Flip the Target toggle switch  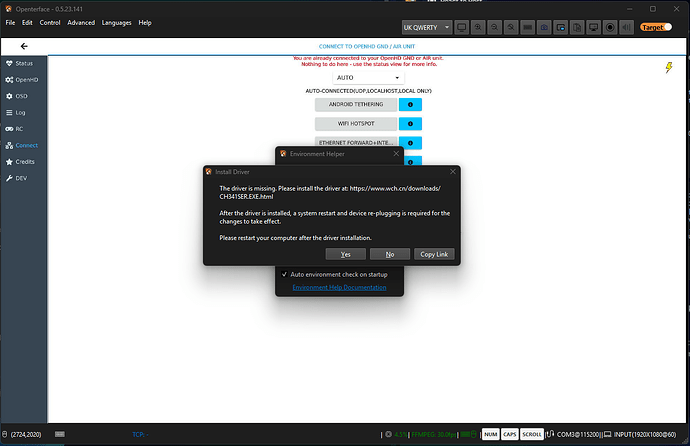pos(656,27)
